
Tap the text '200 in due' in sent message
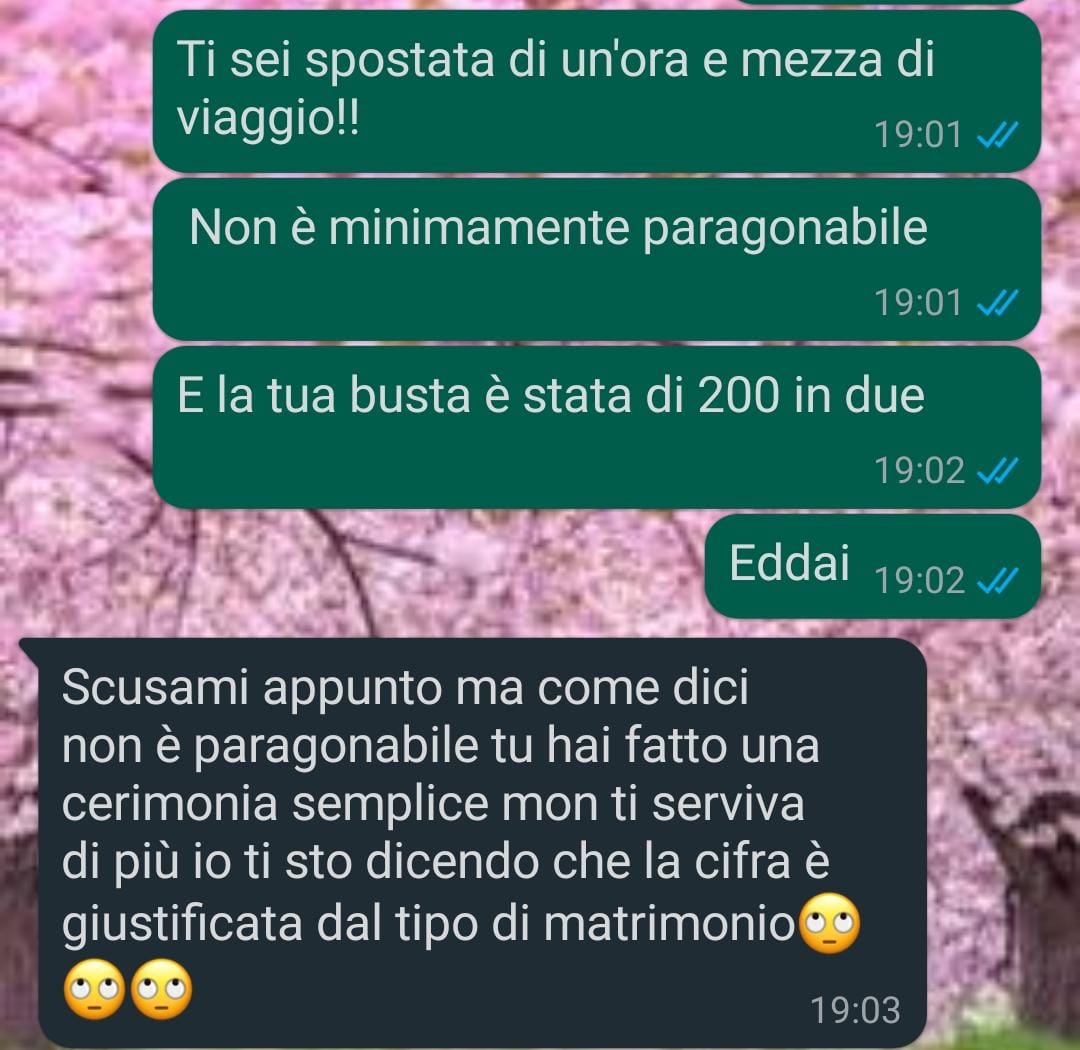pyautogui.click(x=811, y=396)
